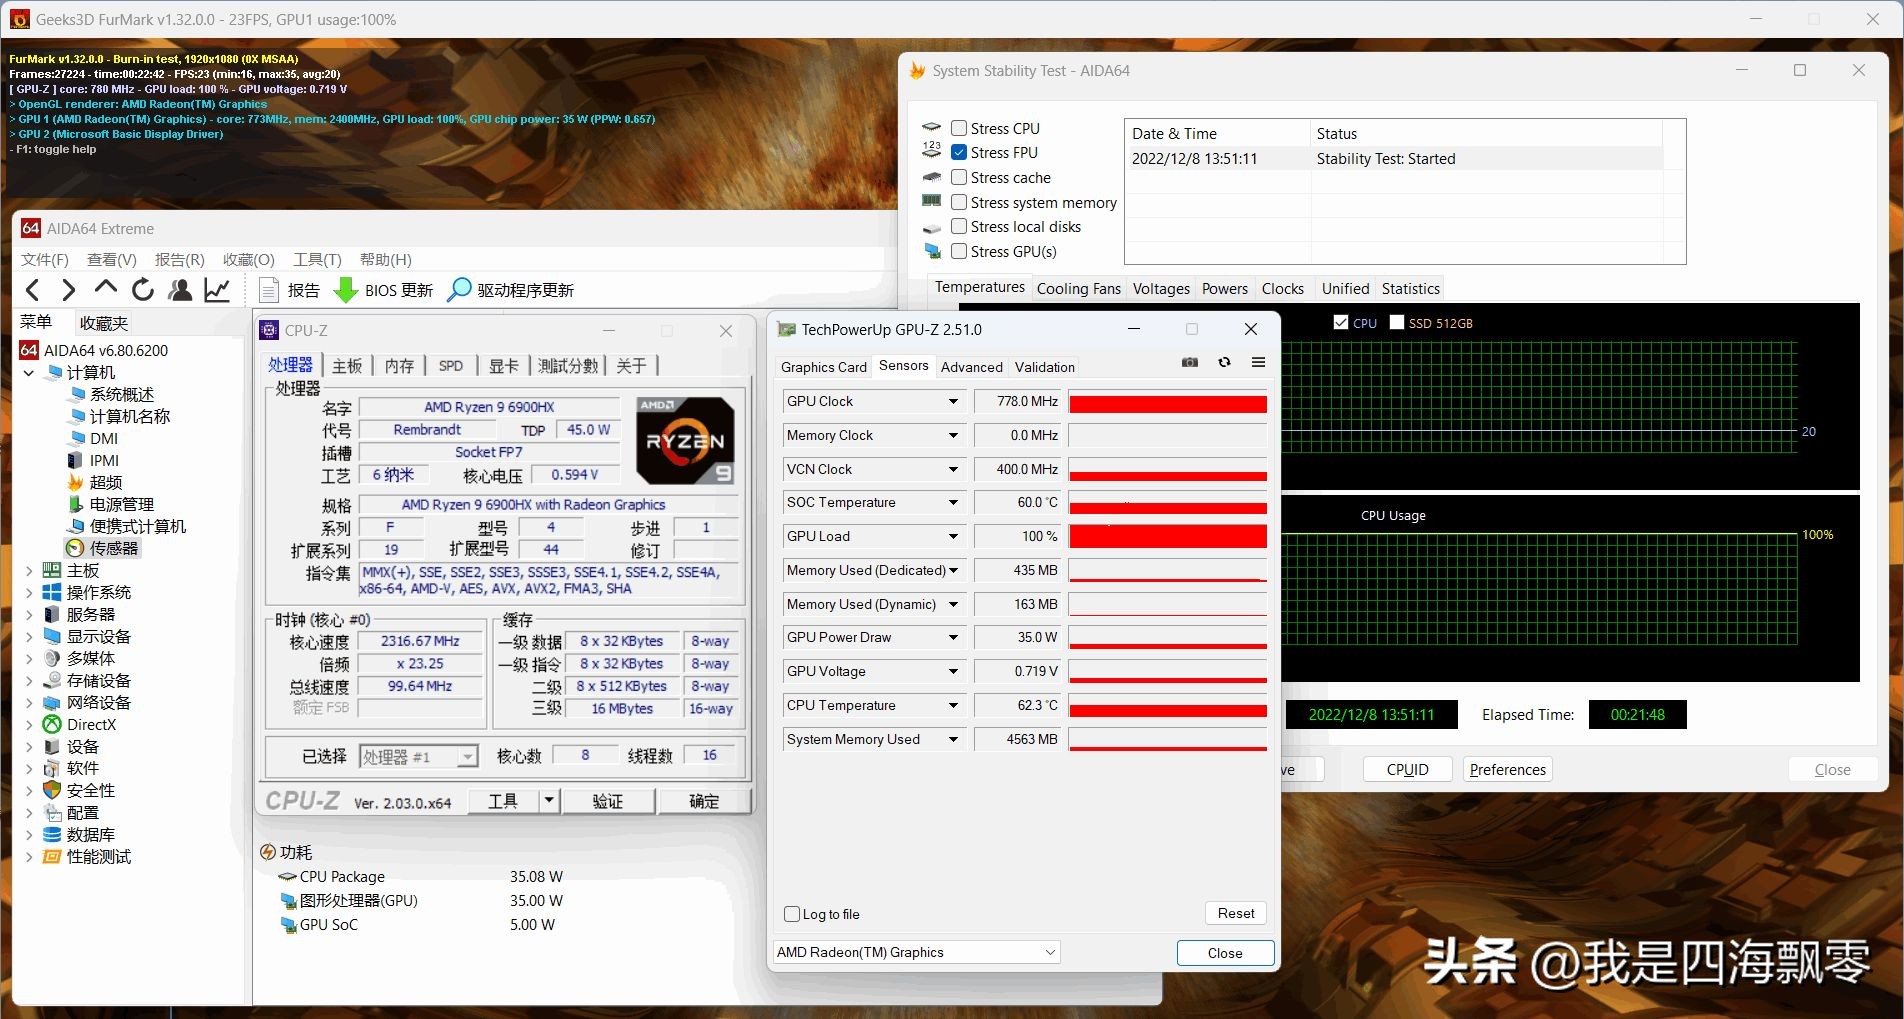Click the red GPU Load graph bar
This screenshot has height=1019, width=1904.
click(x=1167, y=537)
